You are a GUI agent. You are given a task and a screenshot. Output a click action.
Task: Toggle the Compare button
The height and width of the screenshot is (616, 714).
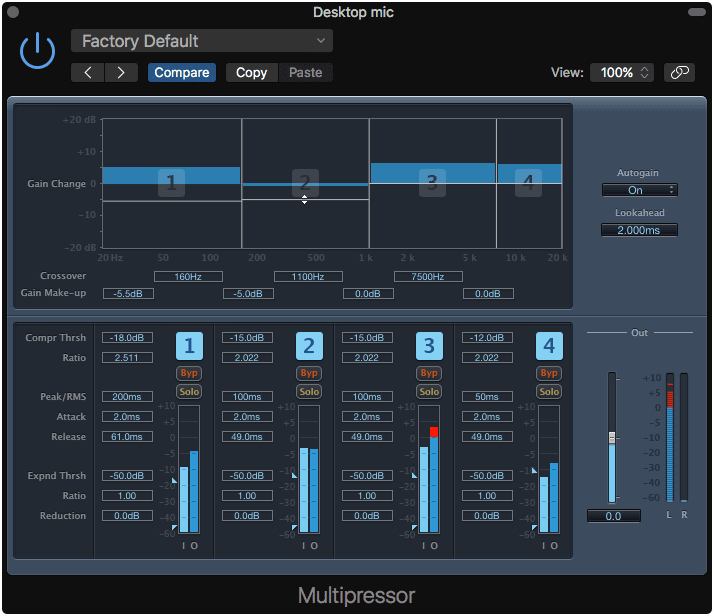pyautogui.click(x=181, y=72)
